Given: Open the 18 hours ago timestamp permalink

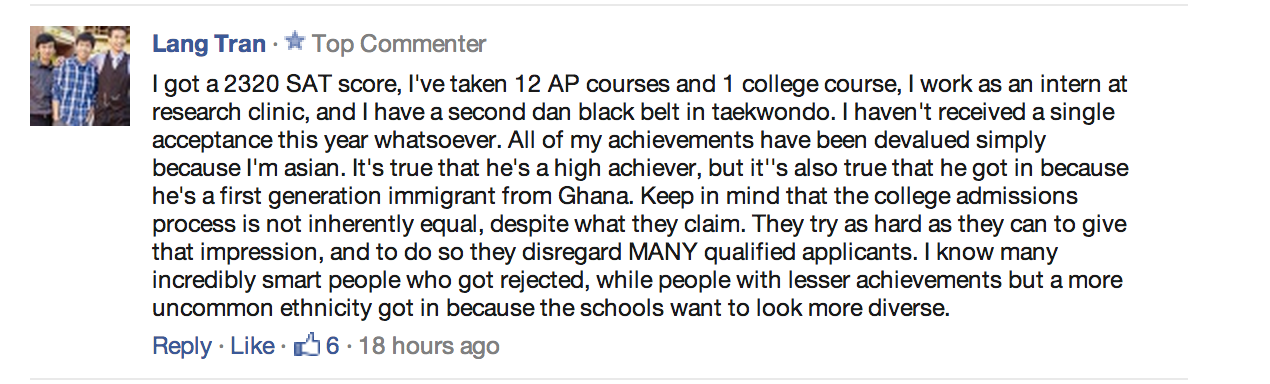Looking at the screenshot, I should click(x=428, y=346).
